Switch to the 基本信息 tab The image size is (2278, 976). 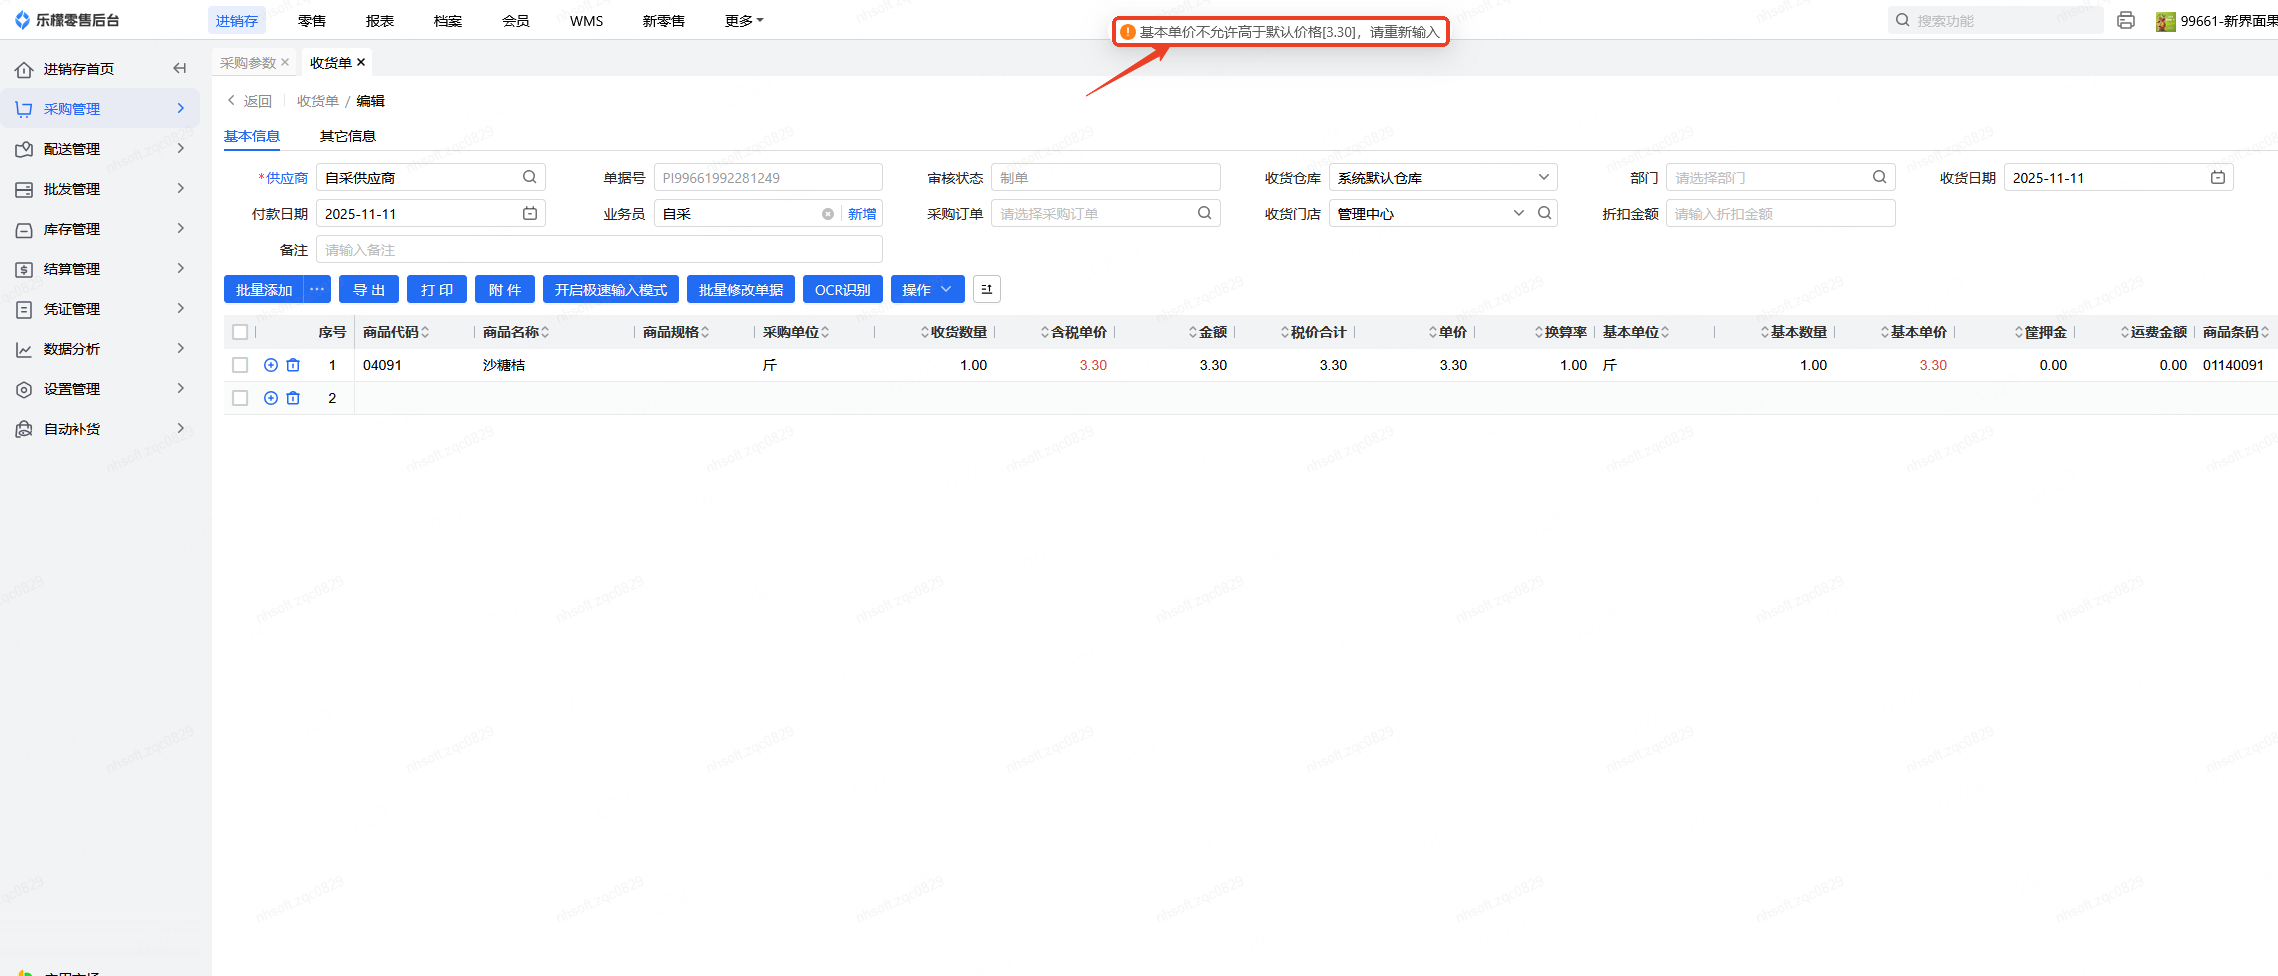pos(252,136)
